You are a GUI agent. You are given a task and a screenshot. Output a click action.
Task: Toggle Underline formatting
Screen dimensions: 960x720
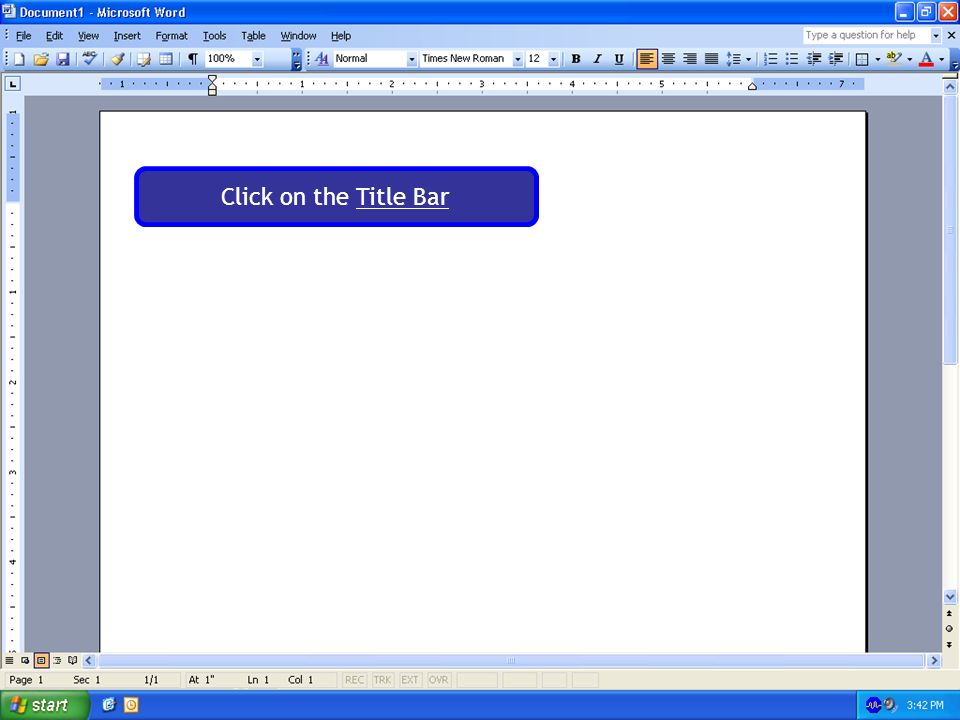619,59
